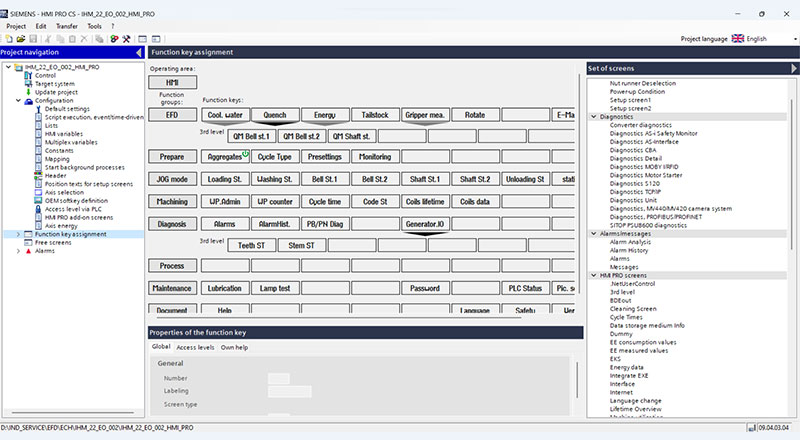
Task: Select Diagnostics TCP/IP in screen list
Action: click(x=635, y=192)
